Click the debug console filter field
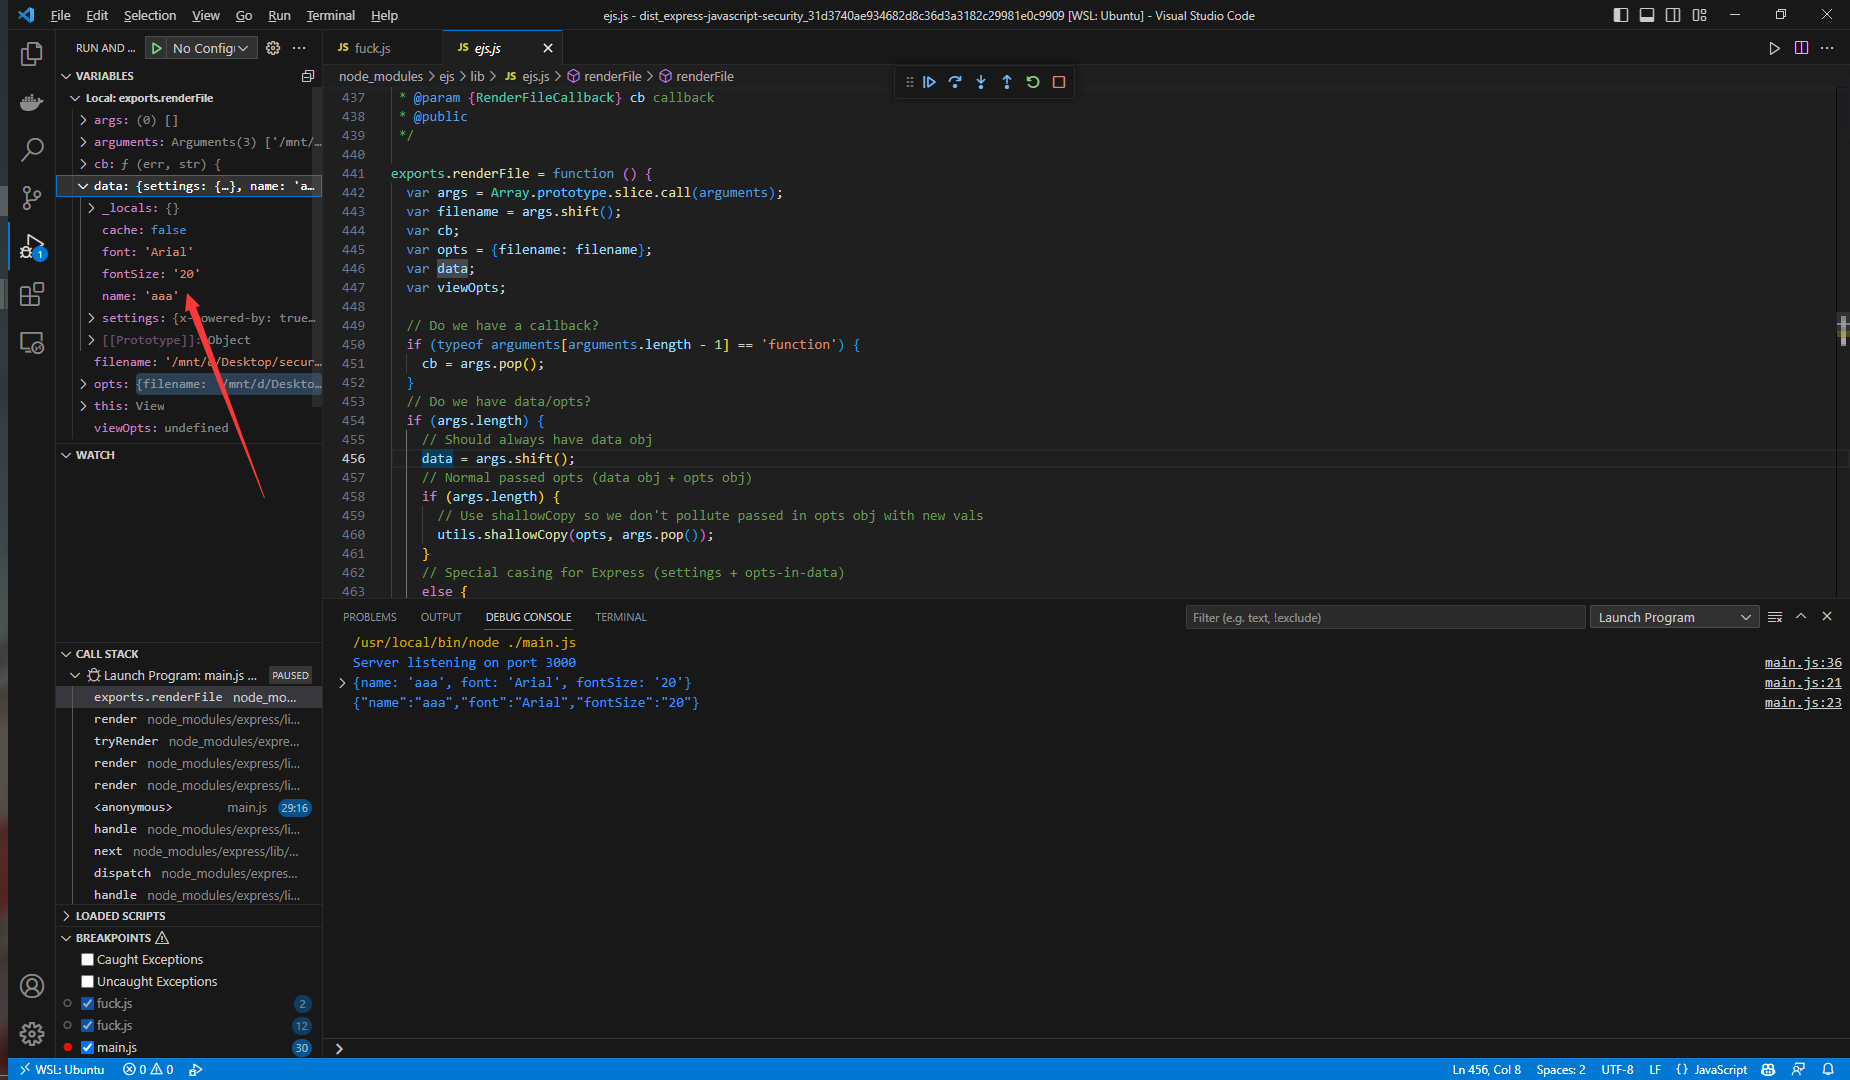 tap(1385, 617)
